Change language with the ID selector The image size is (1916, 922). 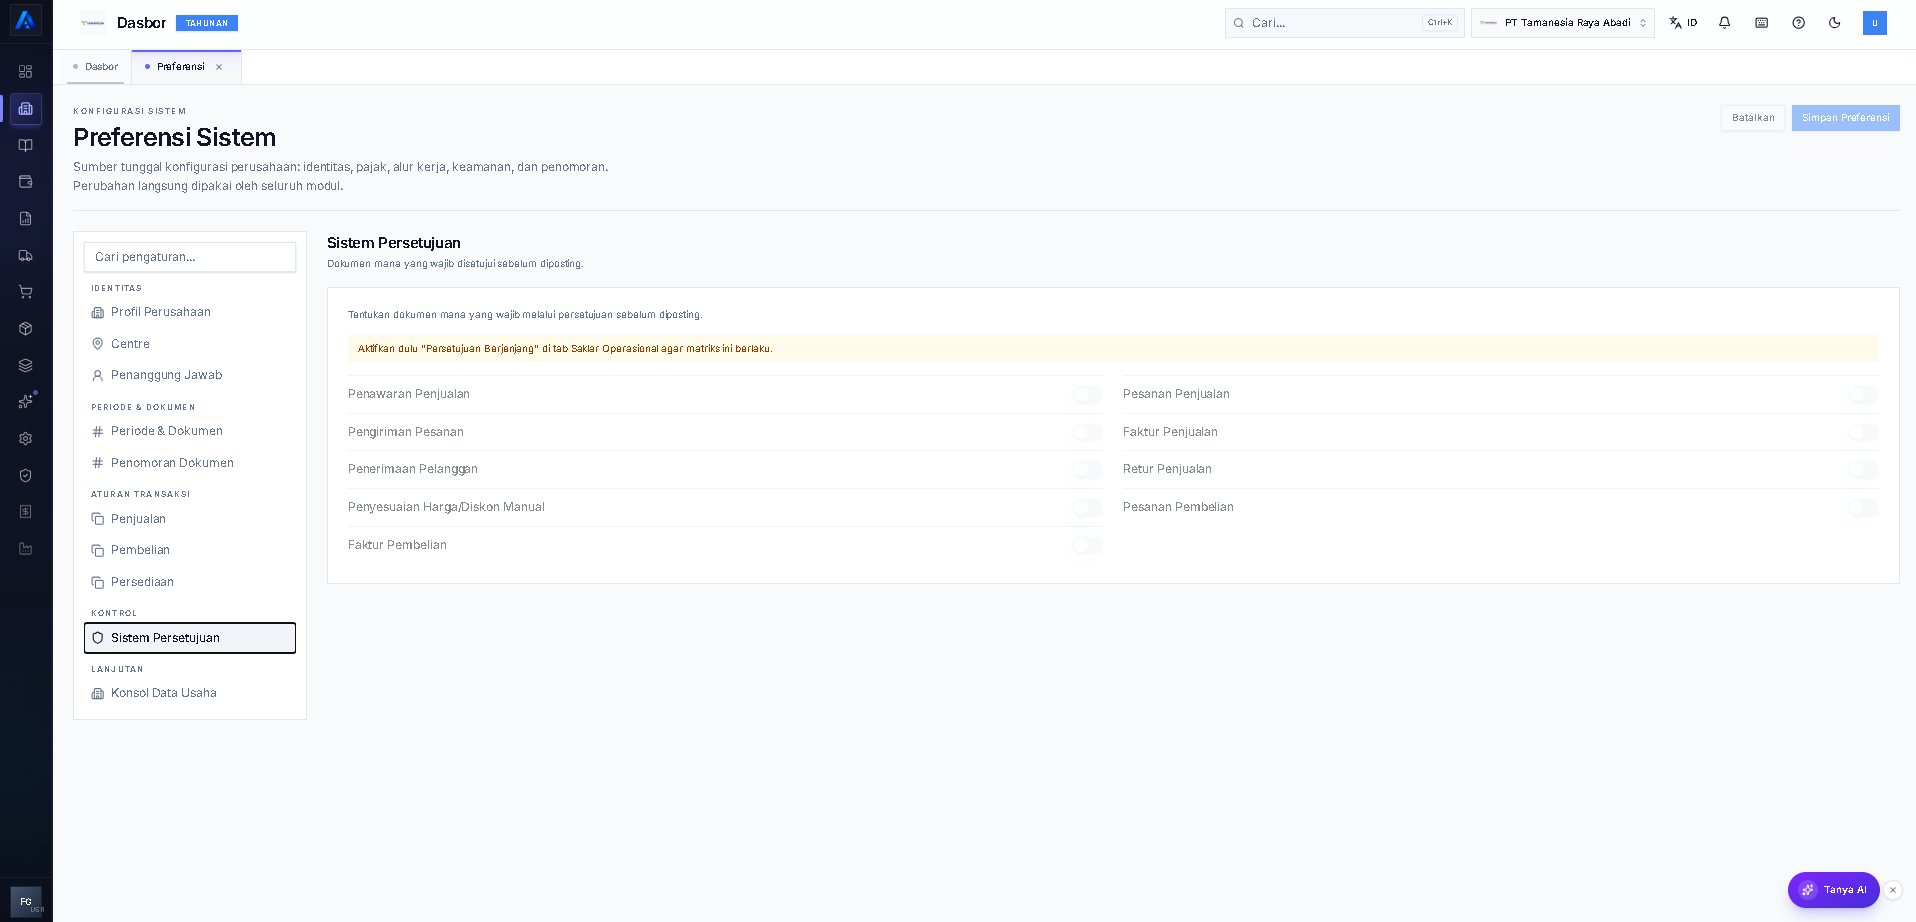click(1684, 22)
